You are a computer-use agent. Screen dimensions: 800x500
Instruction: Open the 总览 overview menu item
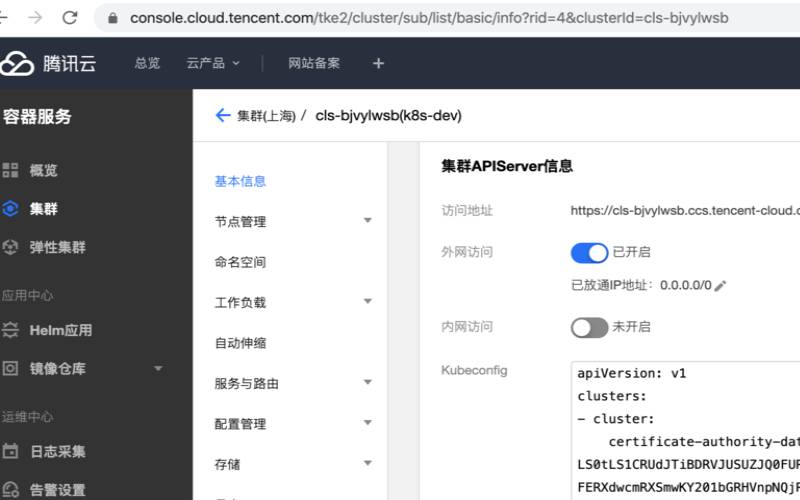coord(147,63)
